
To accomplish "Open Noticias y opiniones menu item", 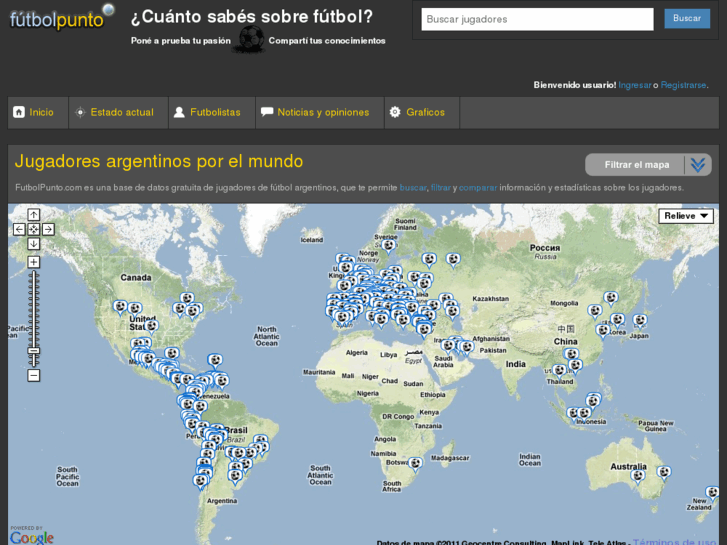I will (320, 112).
